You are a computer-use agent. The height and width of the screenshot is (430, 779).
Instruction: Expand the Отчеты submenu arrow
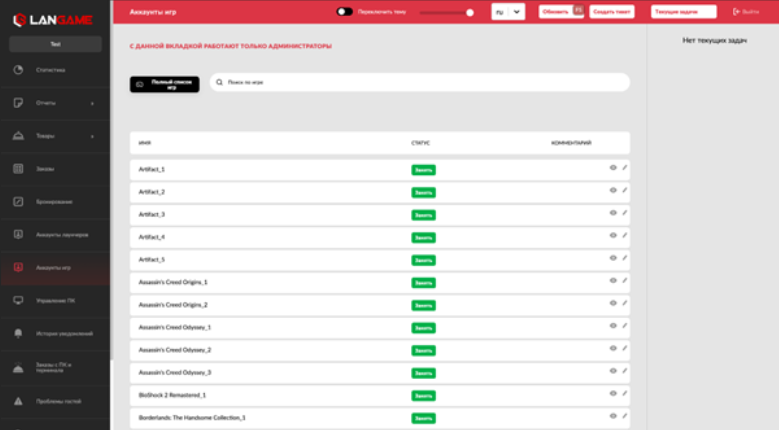[x=92, y=103]
